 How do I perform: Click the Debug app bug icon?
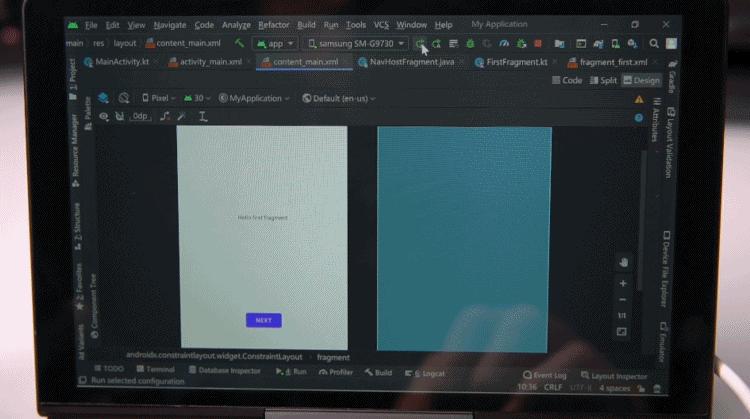coord(470,44)
